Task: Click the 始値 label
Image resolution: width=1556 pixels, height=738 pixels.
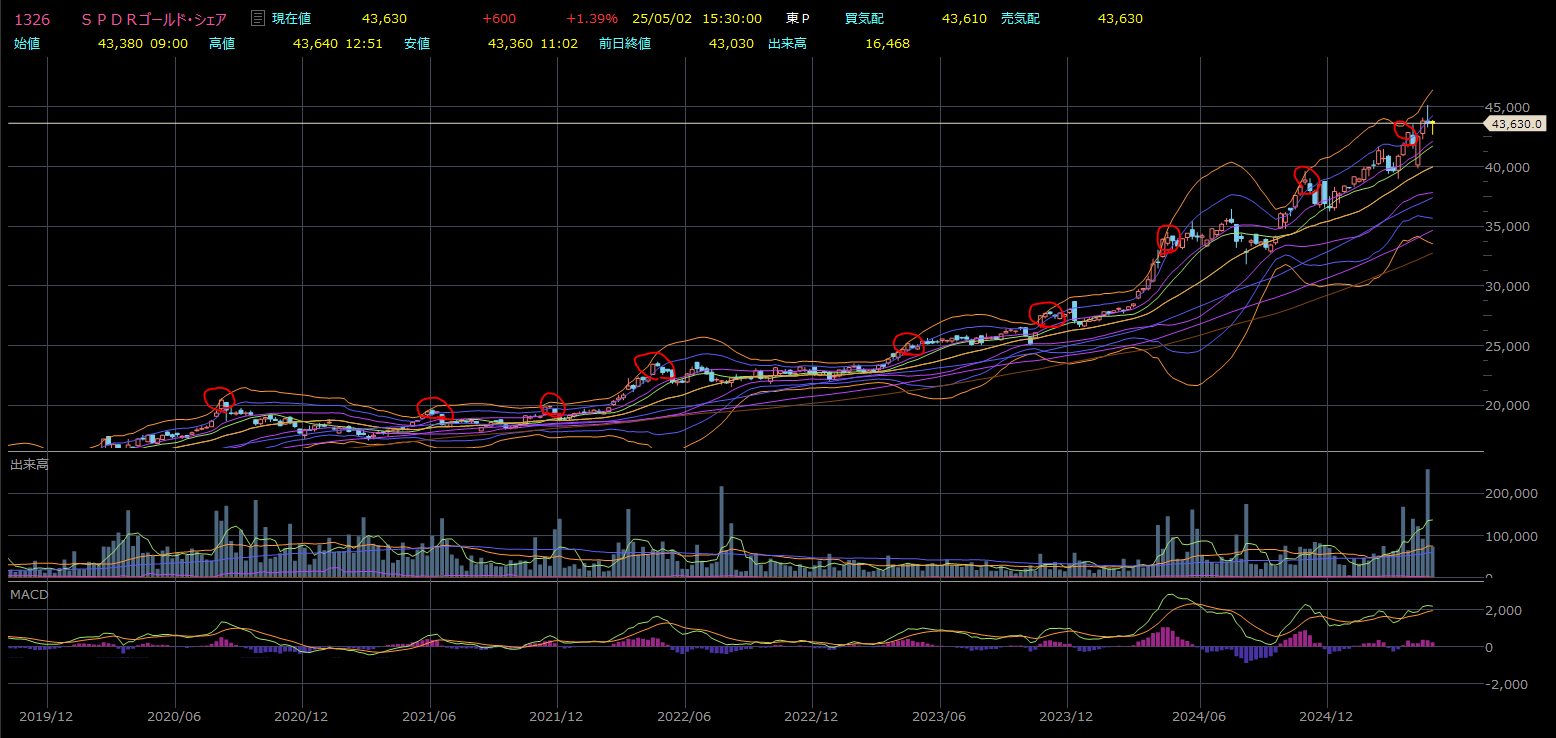Action: 27,44
